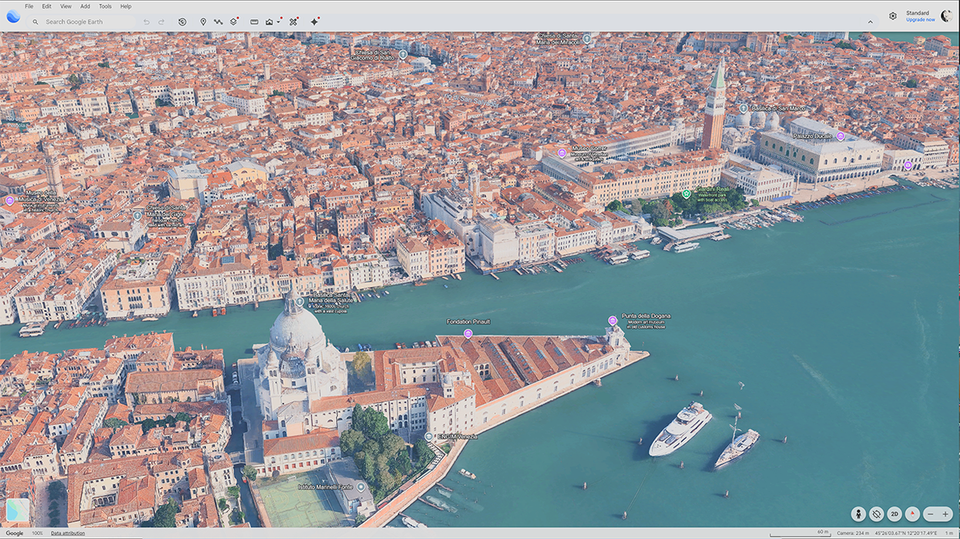Click the green park marker near waterfront
Viewport: 960px width, 539px height.
[x=686, y=194]
